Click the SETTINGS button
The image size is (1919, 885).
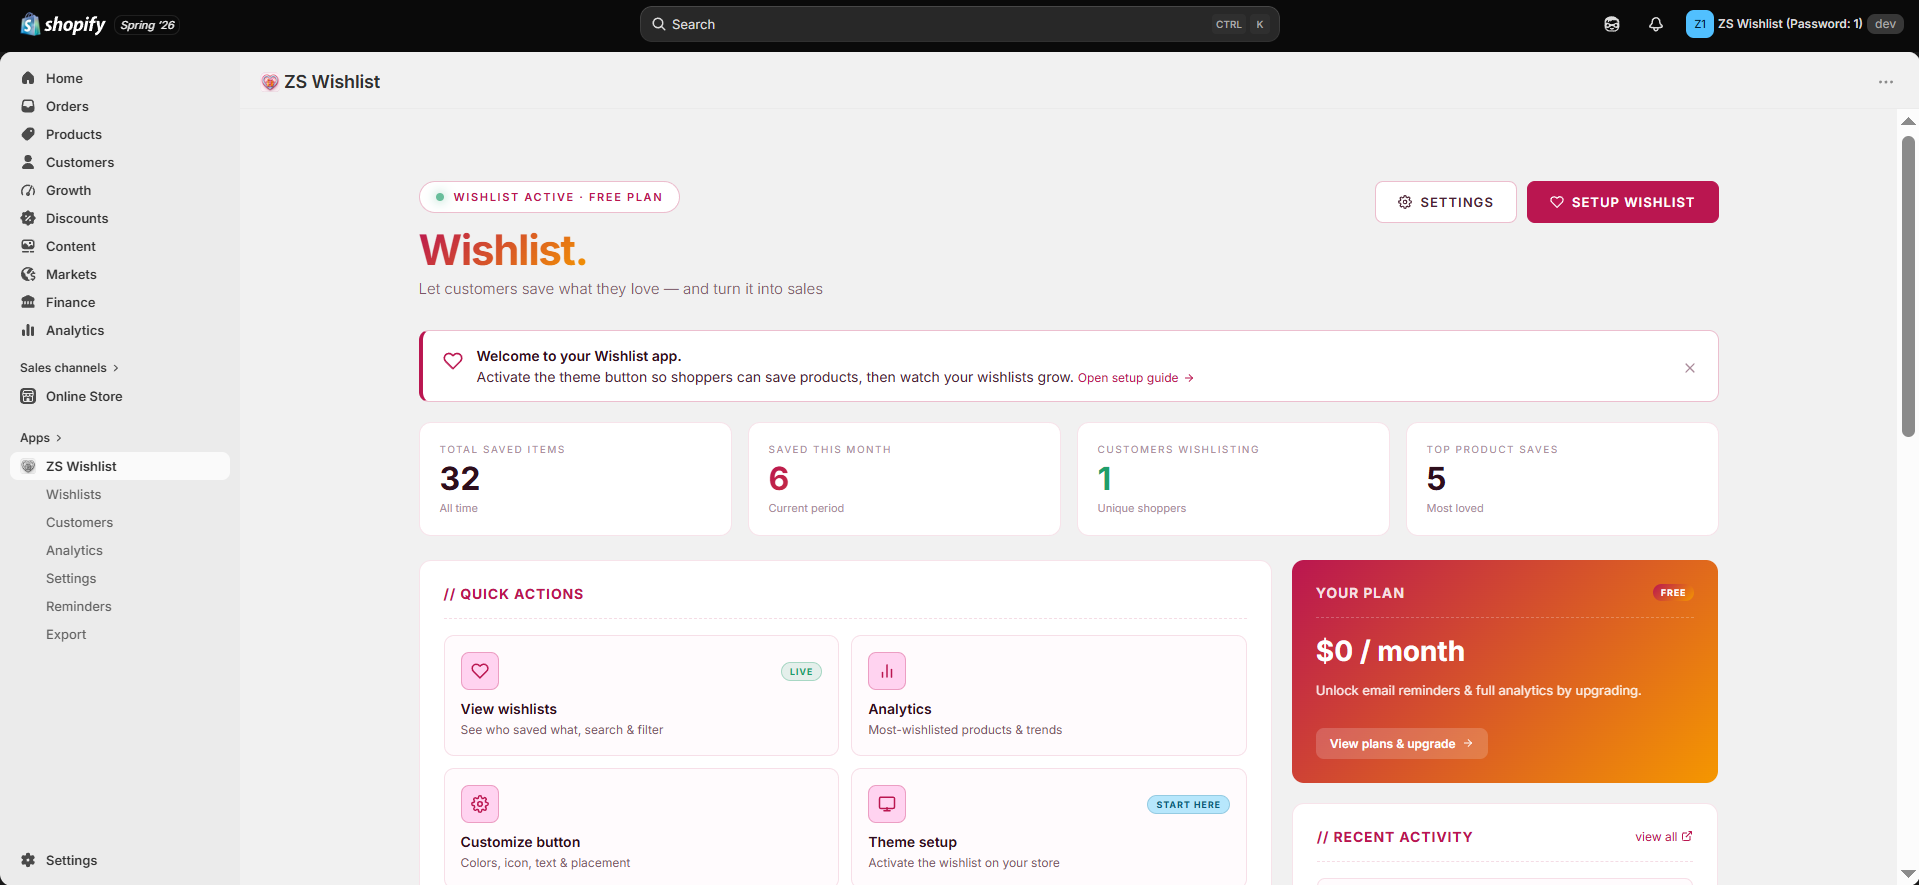[x=1445, y=202]
